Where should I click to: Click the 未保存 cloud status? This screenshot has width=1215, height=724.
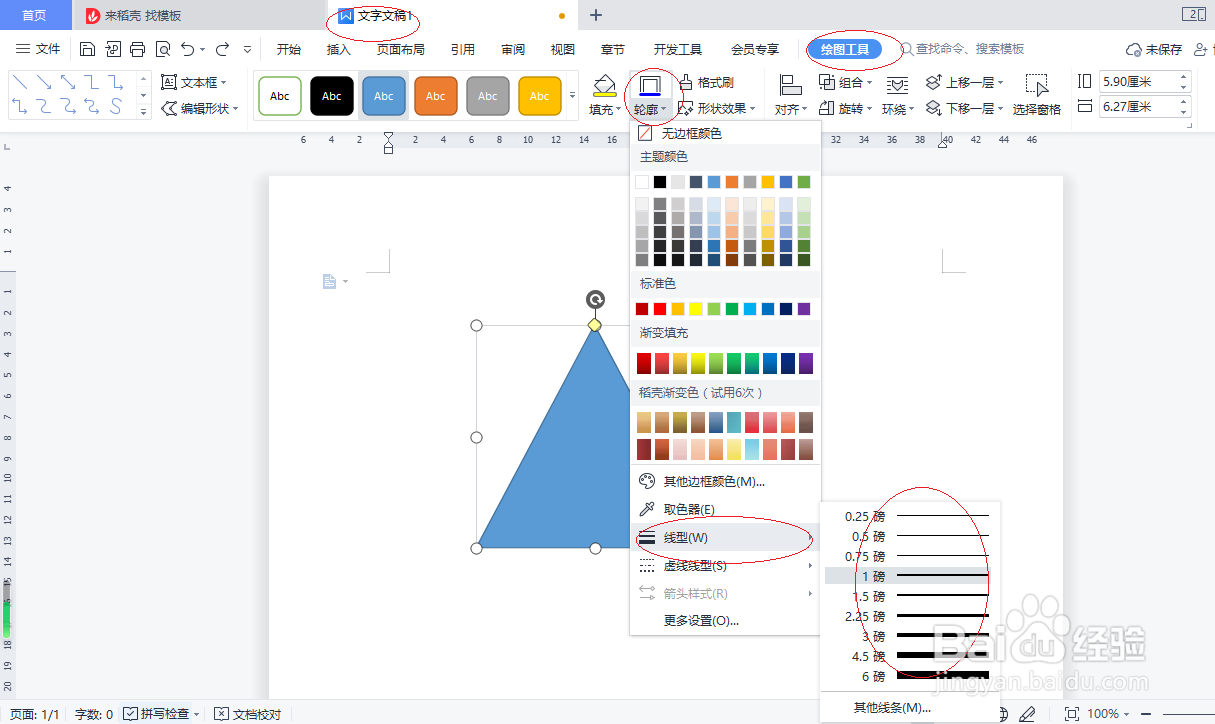1154,49
